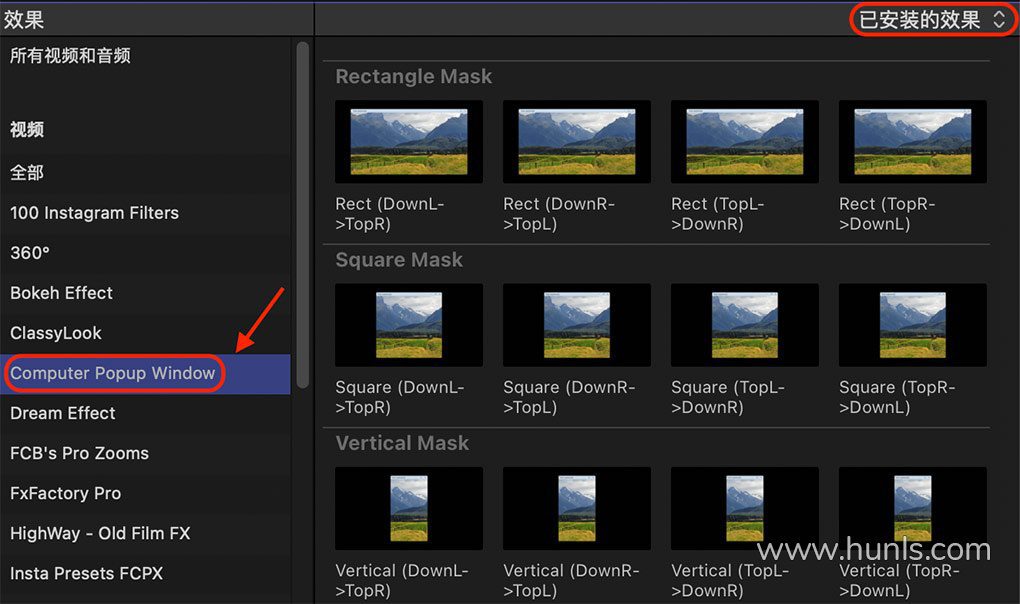Select Rect (DownL->TopR) effect thumbnail

[x=409, y=142]
